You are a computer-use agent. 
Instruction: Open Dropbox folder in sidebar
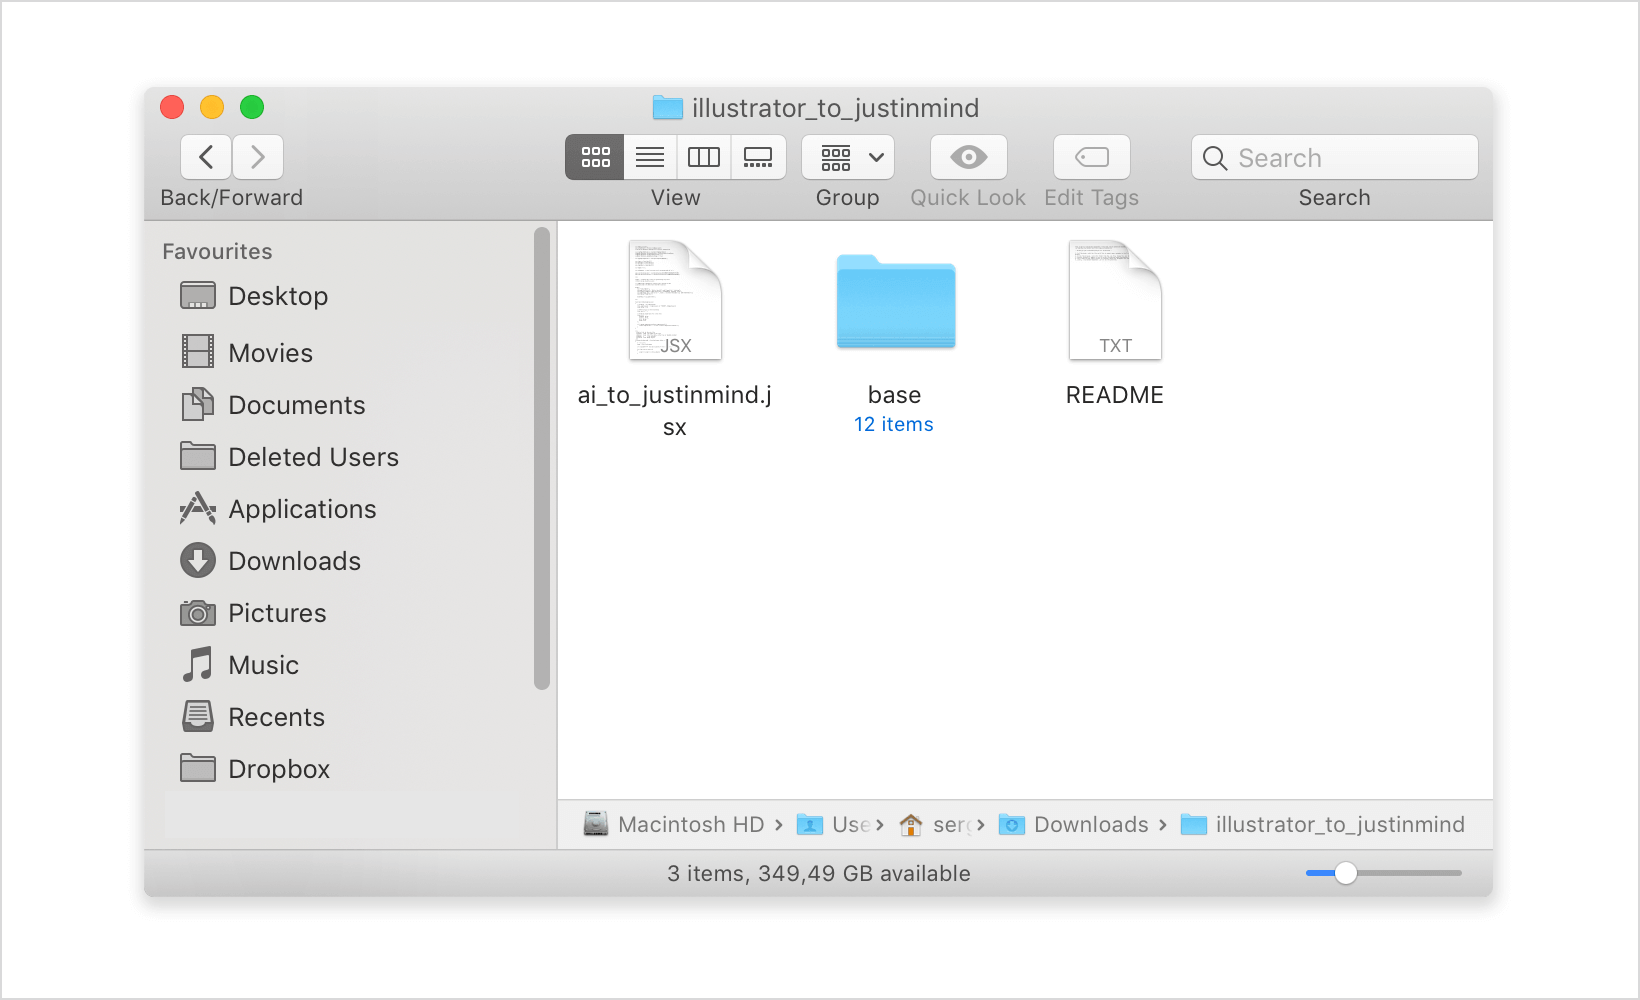278,769
